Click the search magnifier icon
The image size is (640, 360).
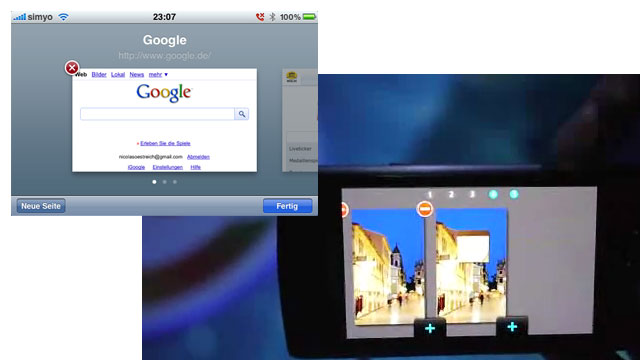242,114
